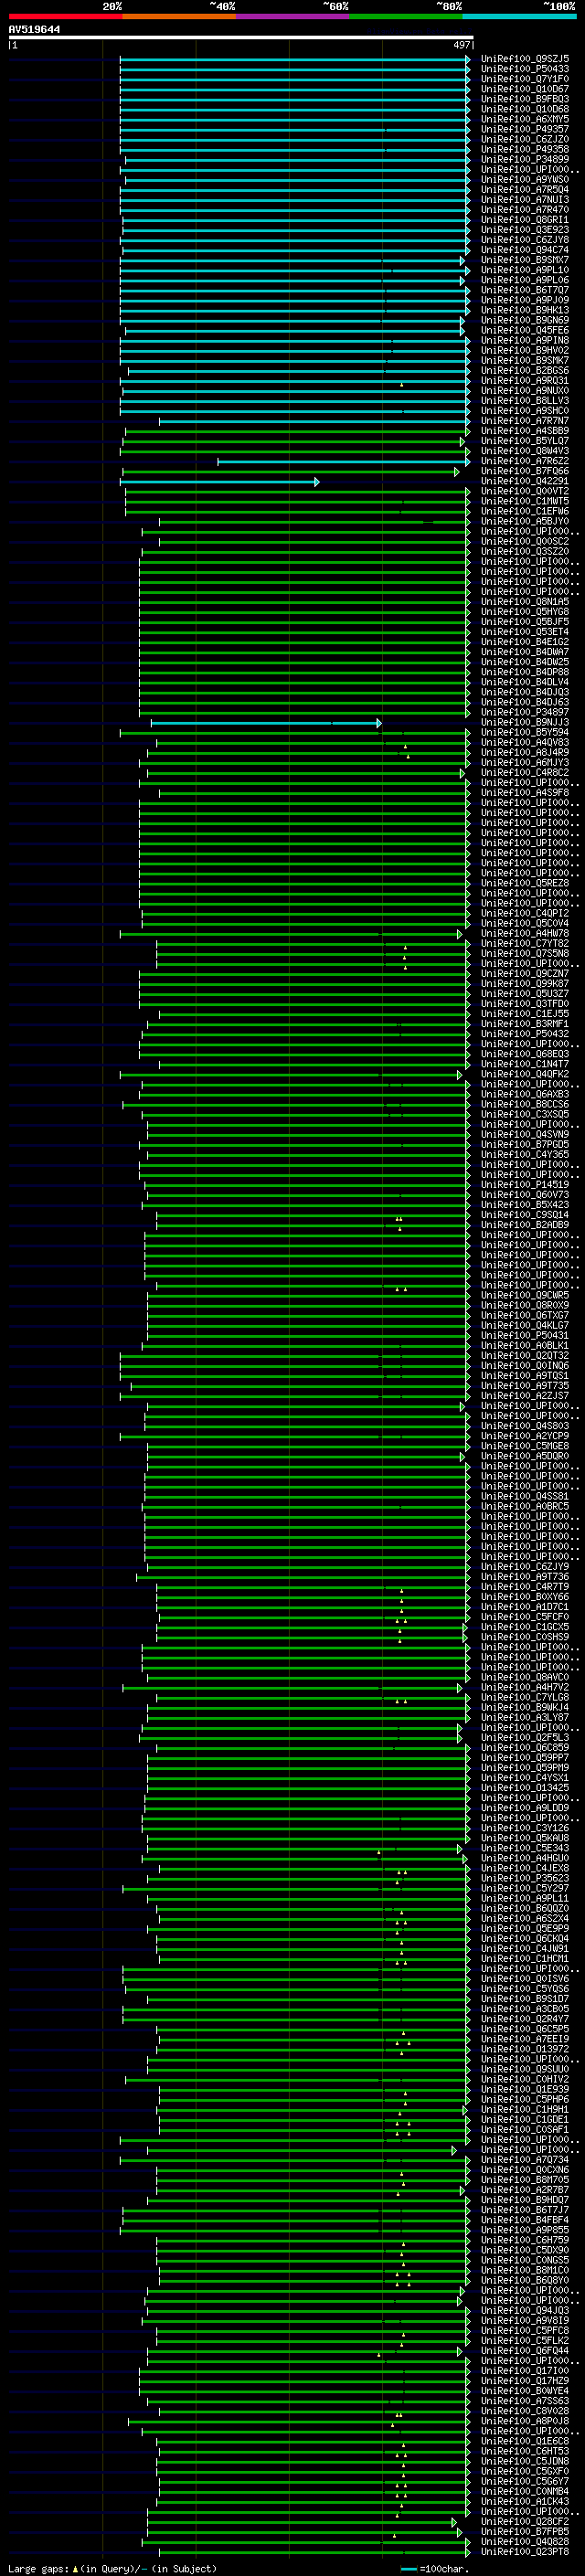Click hit label UniRef100_B9SMX7
This screenshot has height=2576, width=585.
click(x=525, y=260)
